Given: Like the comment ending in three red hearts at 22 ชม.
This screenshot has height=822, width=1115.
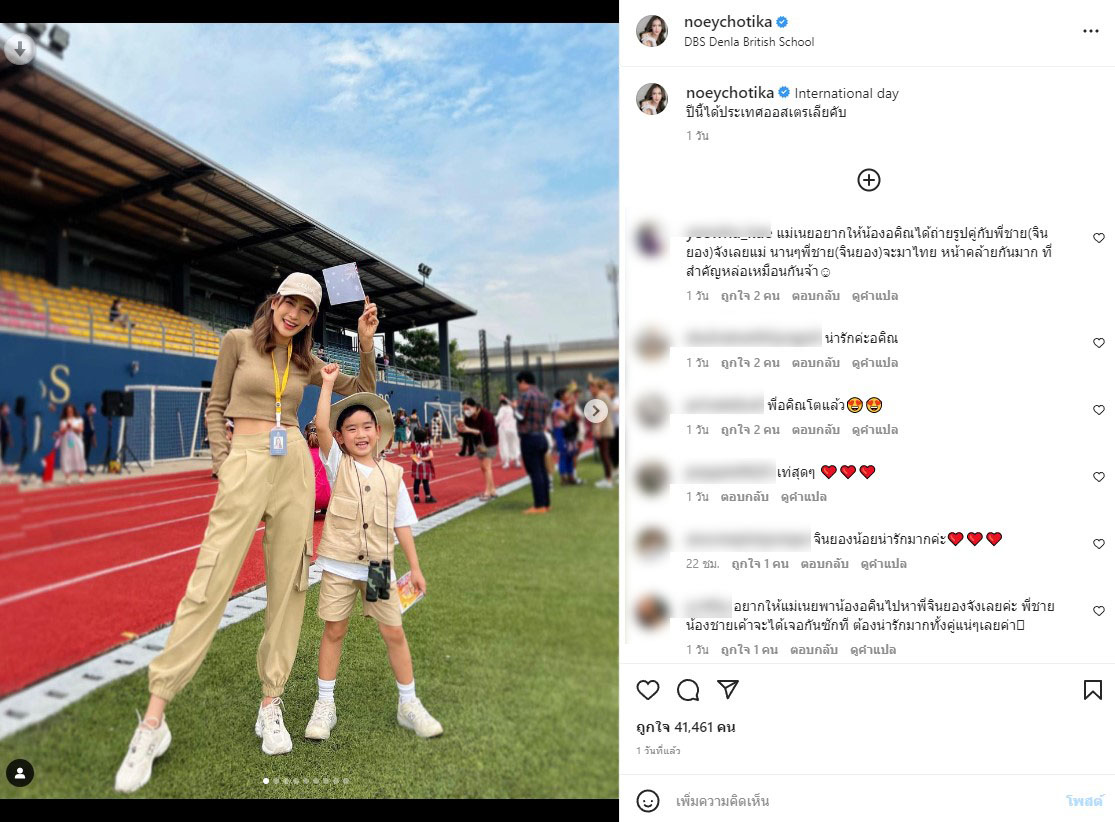Looking at the screenshot, I should [x=1099, y=544].
